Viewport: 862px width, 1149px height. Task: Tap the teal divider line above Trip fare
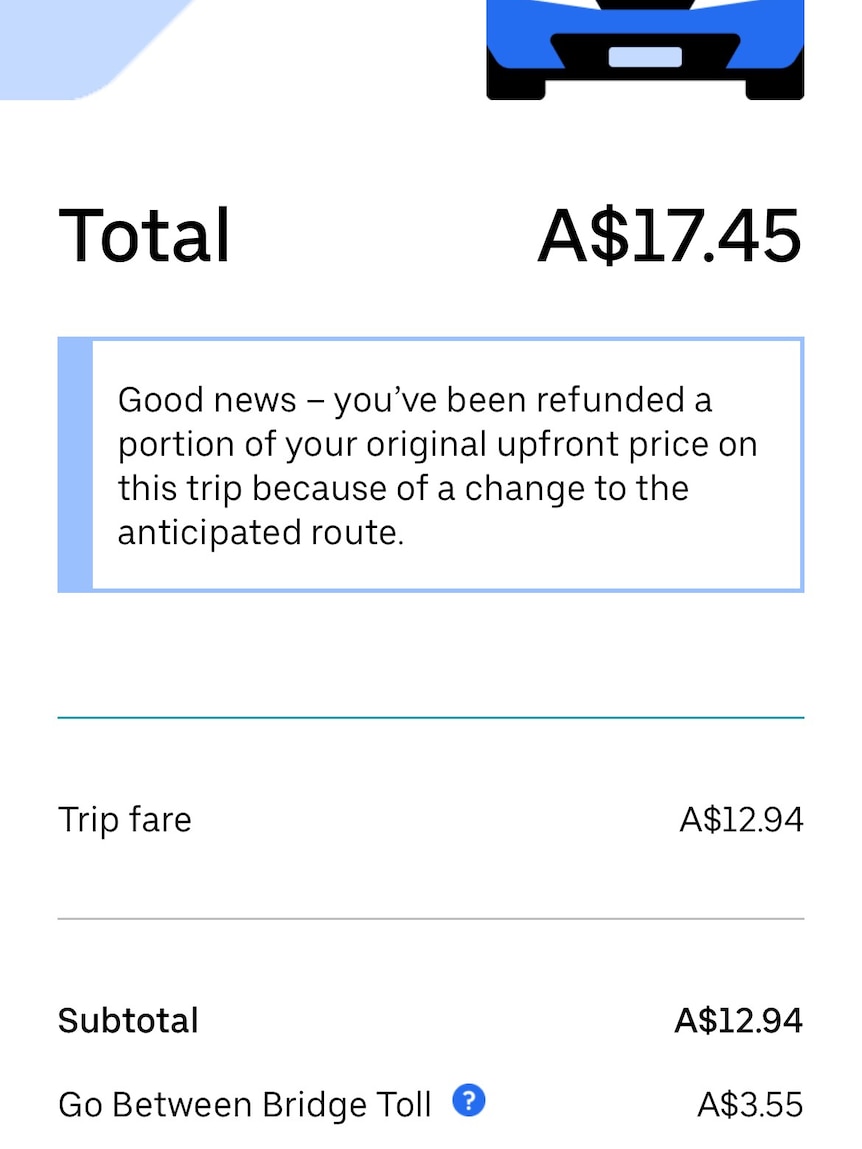[431, 717]
